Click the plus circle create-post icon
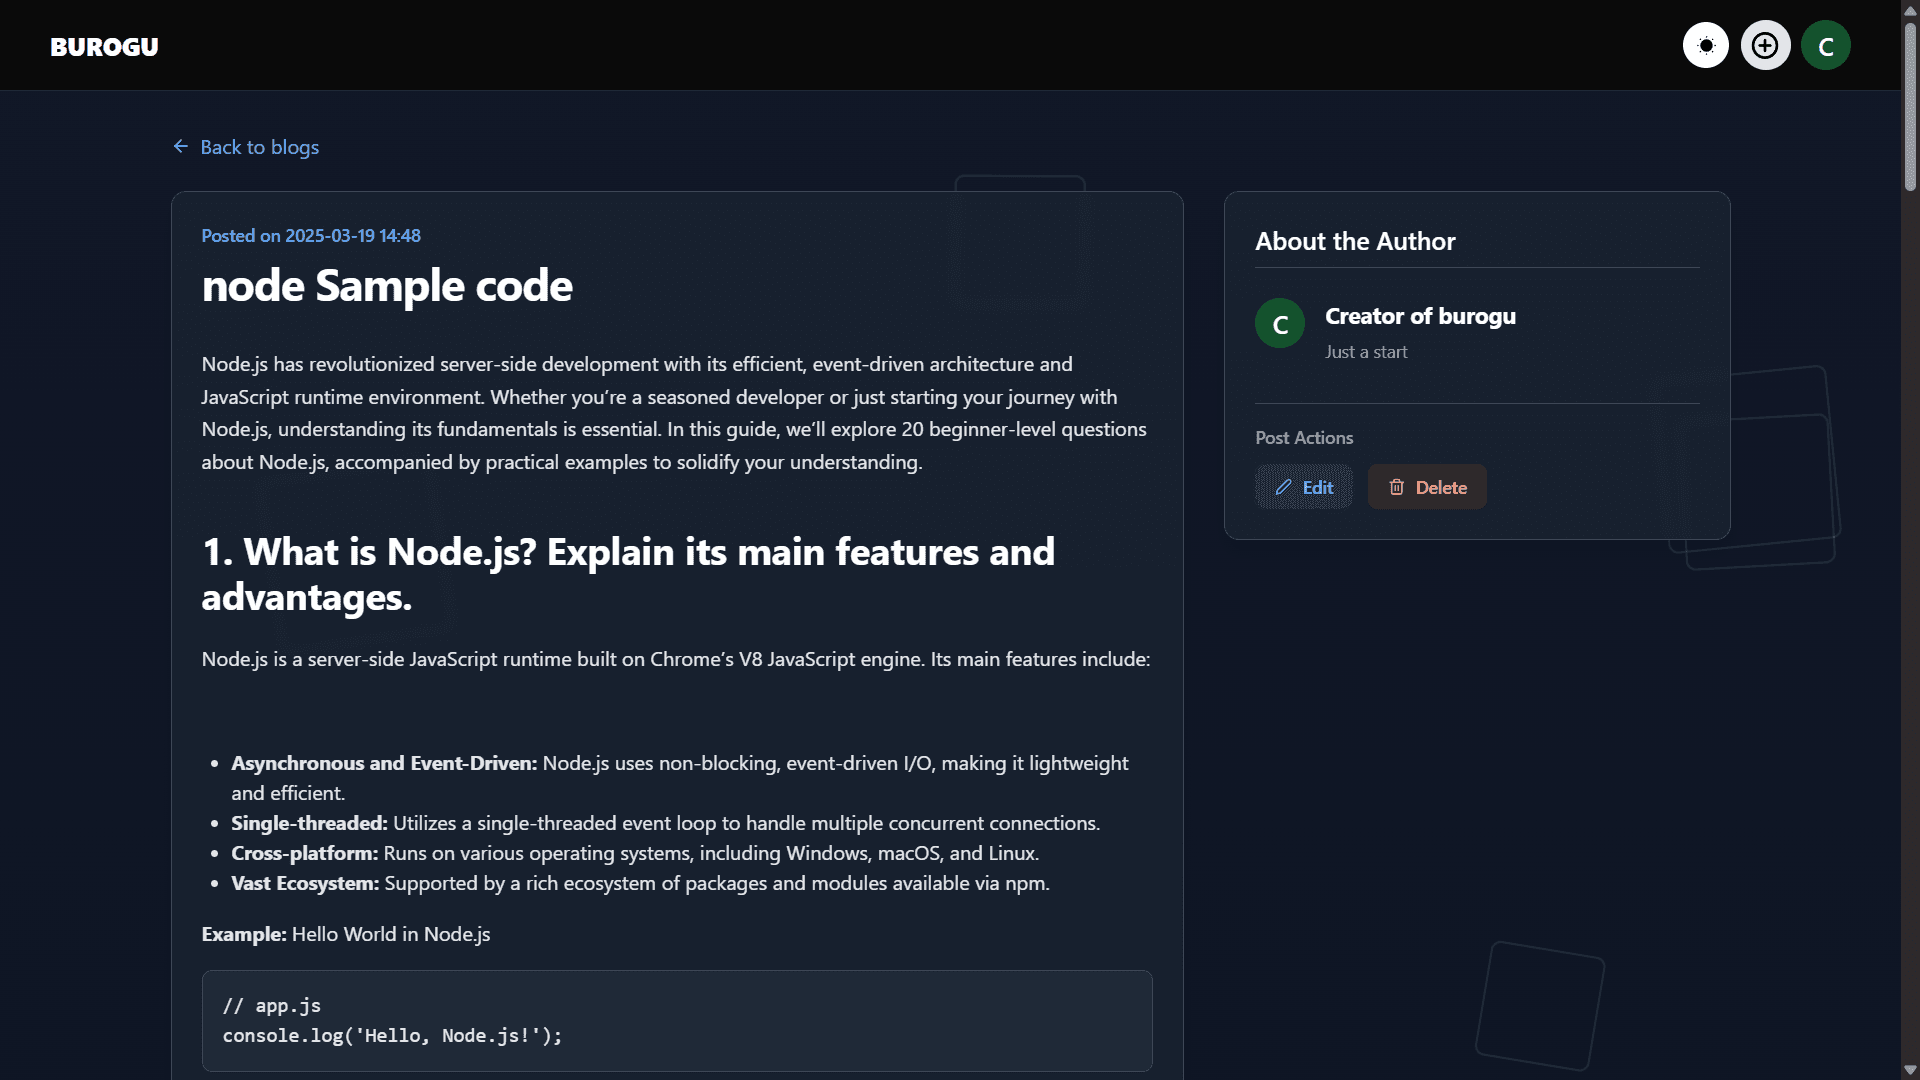1920x1080 pixels. click(1765, 46)
